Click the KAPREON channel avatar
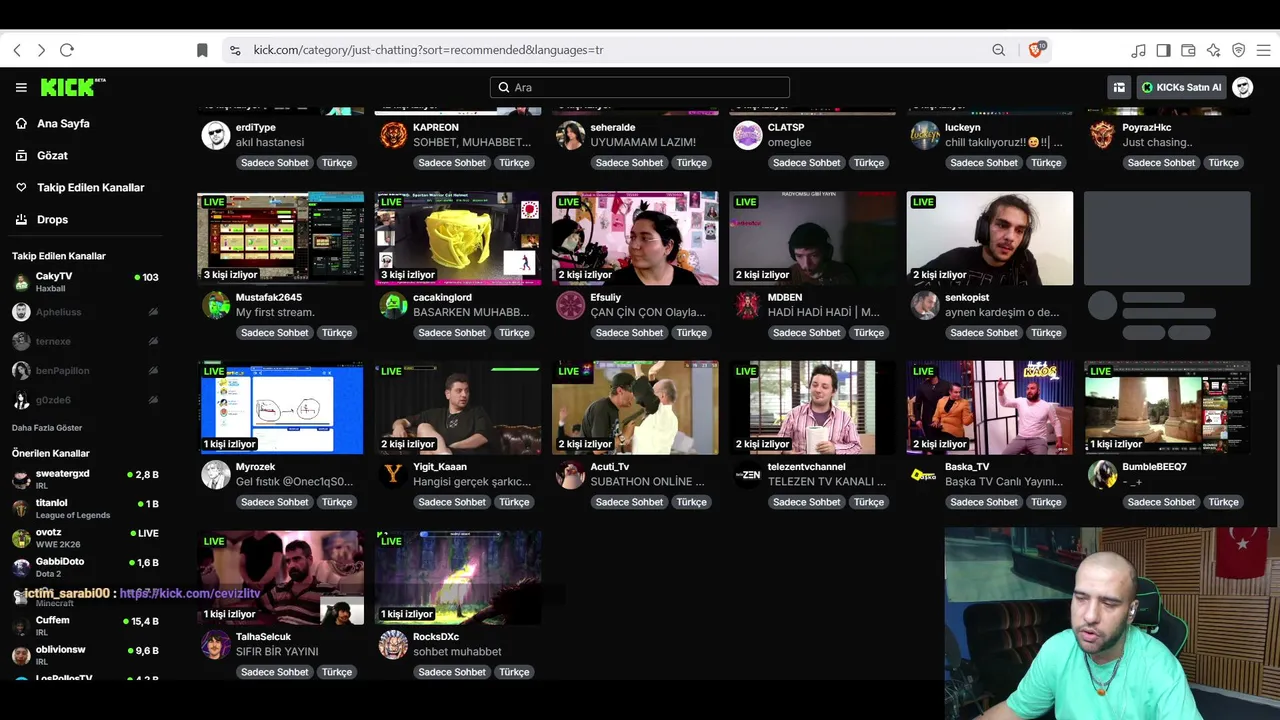1280x720 pixels. 393,135
